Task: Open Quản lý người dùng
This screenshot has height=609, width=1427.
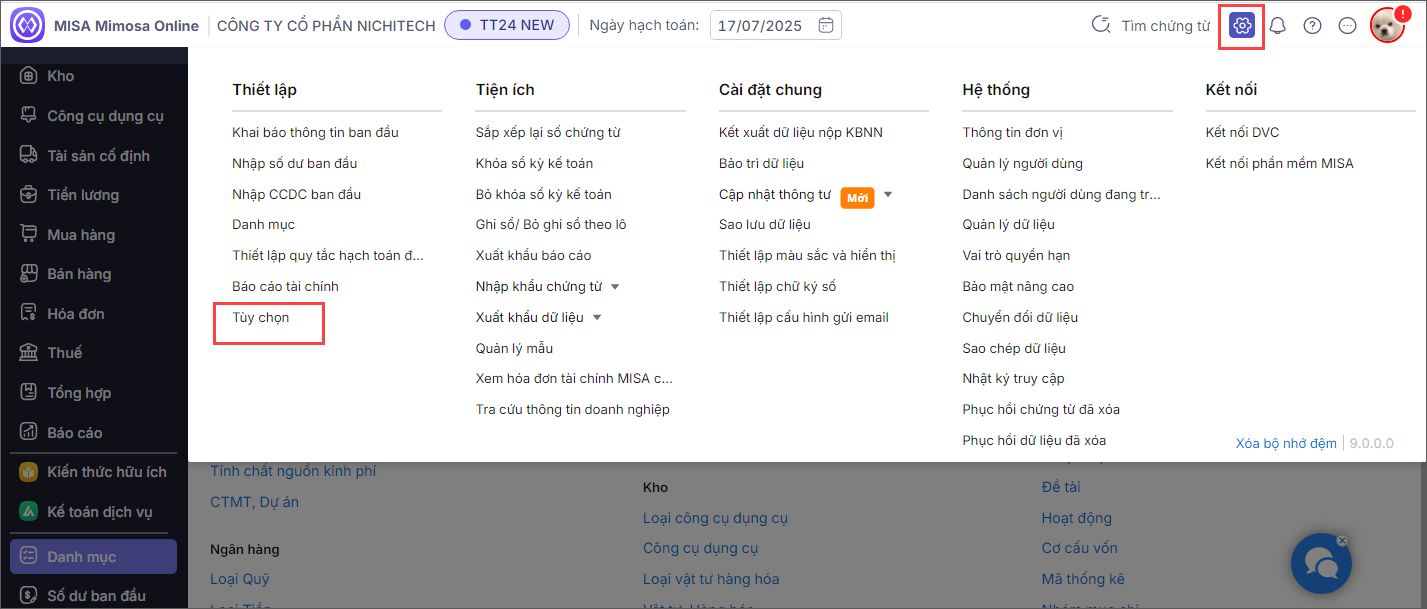Action: click(x=1023, y=163)
